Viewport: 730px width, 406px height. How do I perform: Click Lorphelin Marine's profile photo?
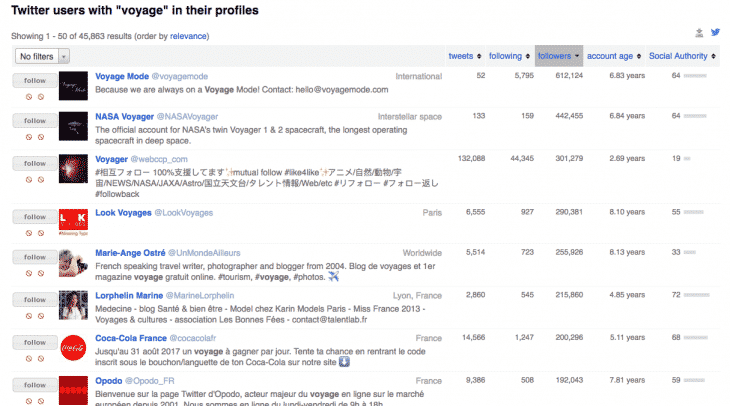[x=74, y=306]
